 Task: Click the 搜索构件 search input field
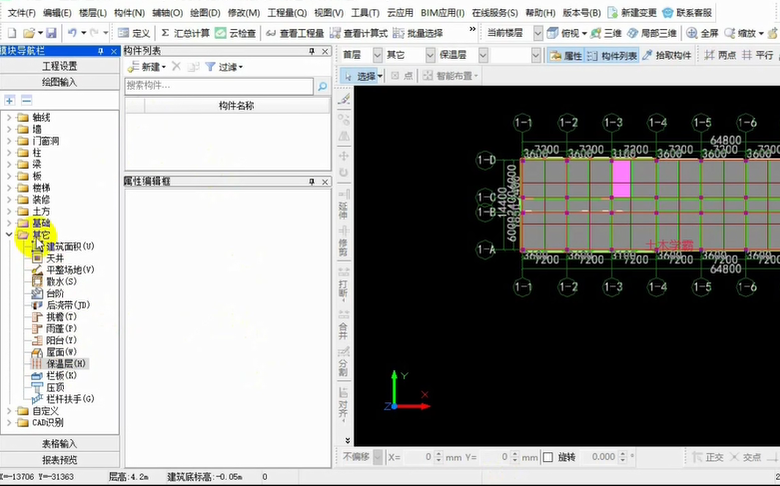click(x=219, y=86)
